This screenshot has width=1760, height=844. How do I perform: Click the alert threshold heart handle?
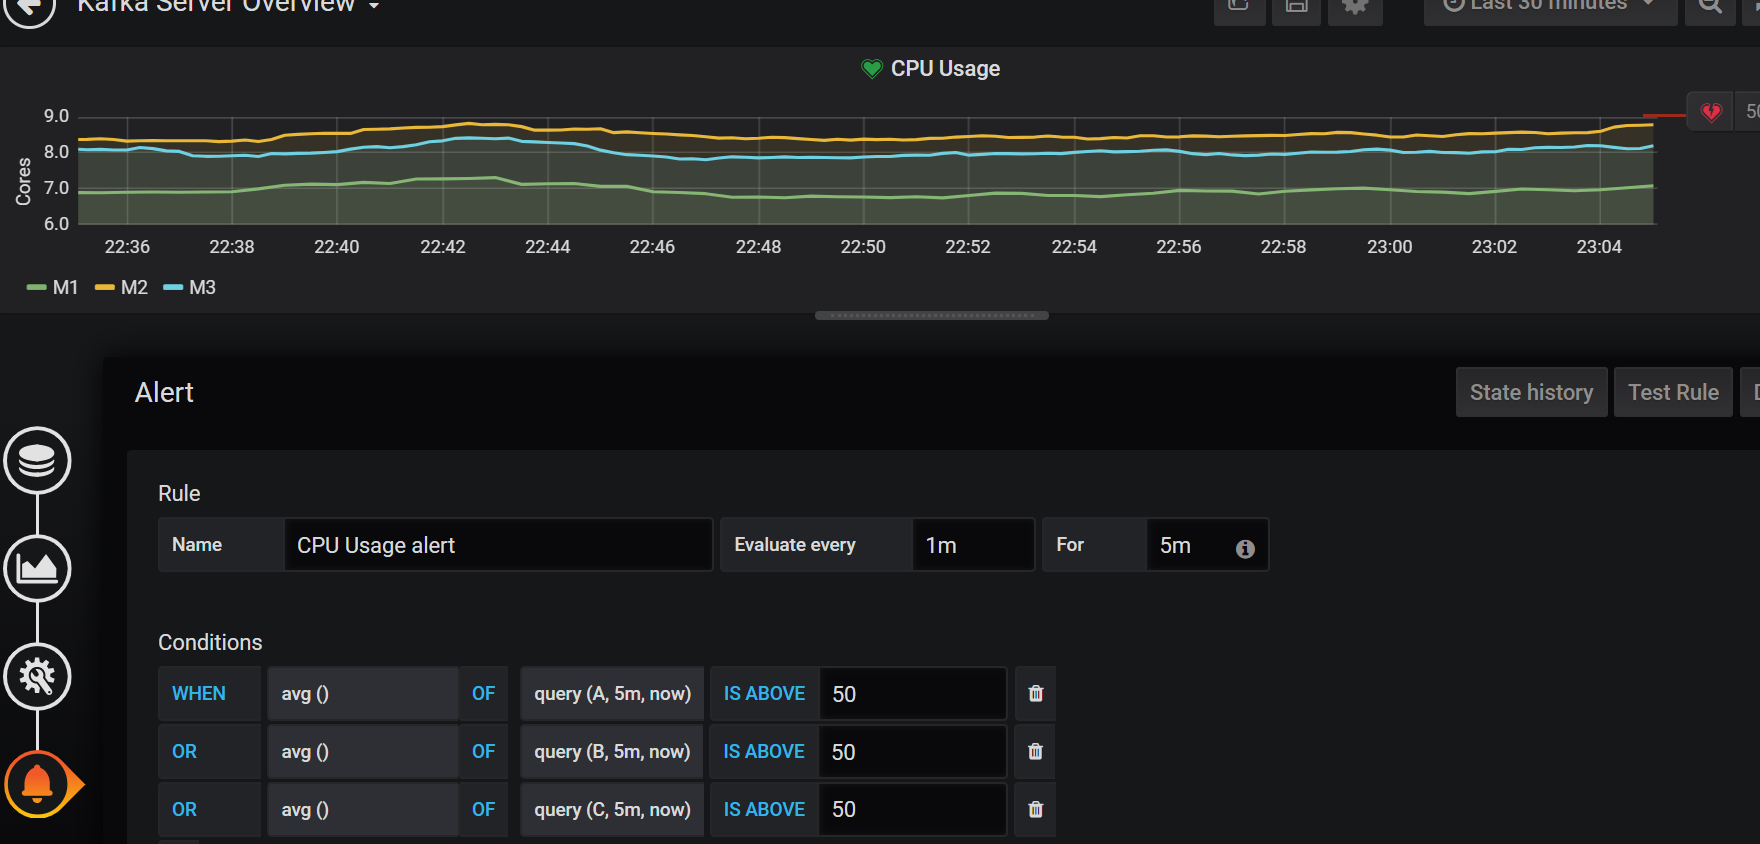coord(1711,112)
